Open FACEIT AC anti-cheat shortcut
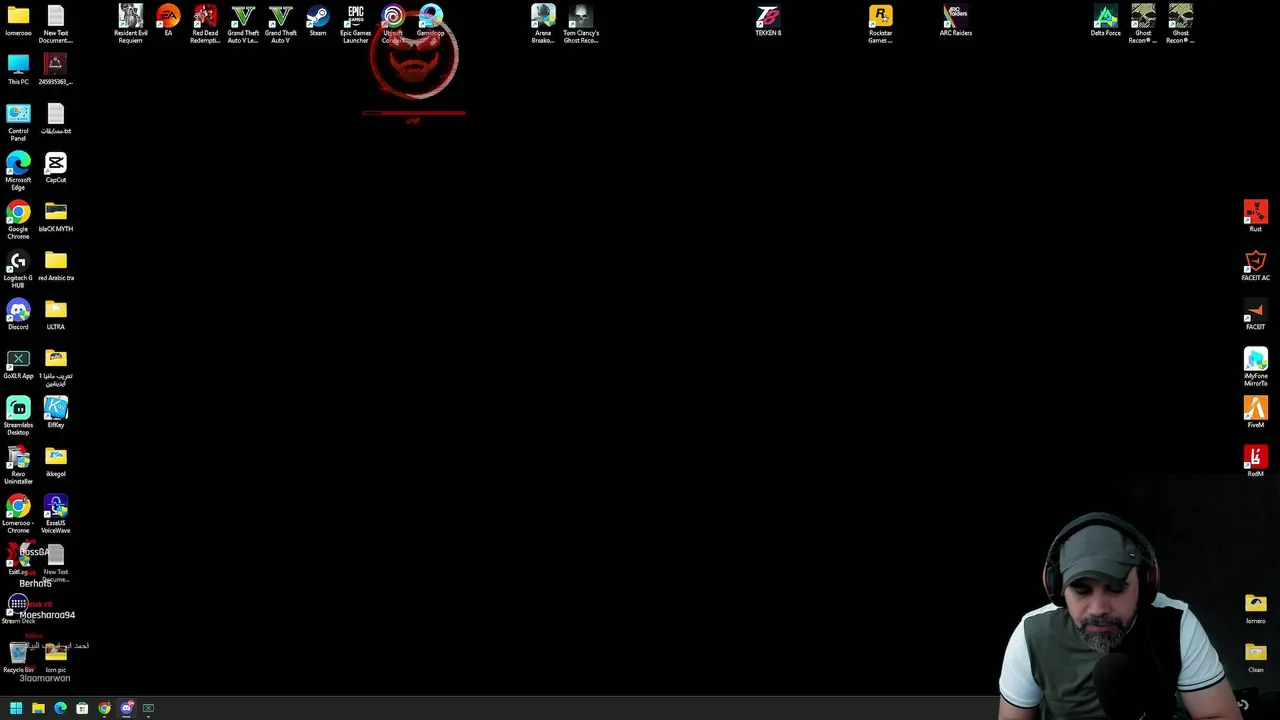This screenshot has width=1280, height=720. tap(1256, 266)
